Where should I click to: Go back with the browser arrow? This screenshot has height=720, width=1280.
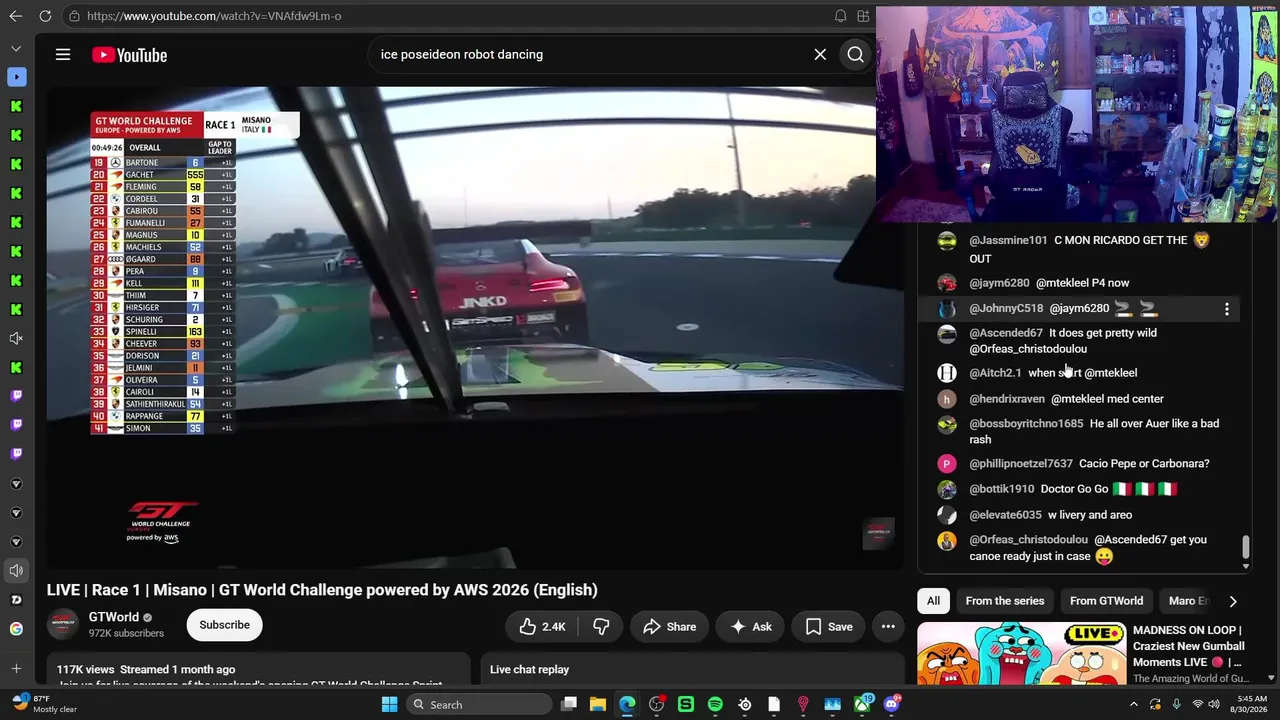(x=16, y=16)
